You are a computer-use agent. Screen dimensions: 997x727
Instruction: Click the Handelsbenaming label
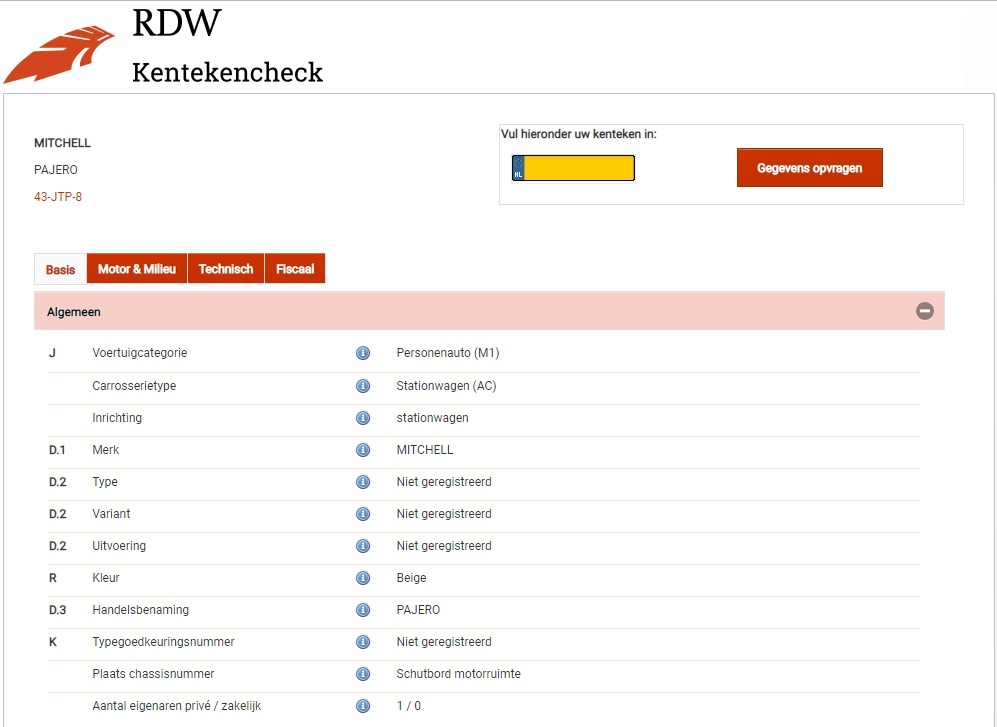click(141, 610)
